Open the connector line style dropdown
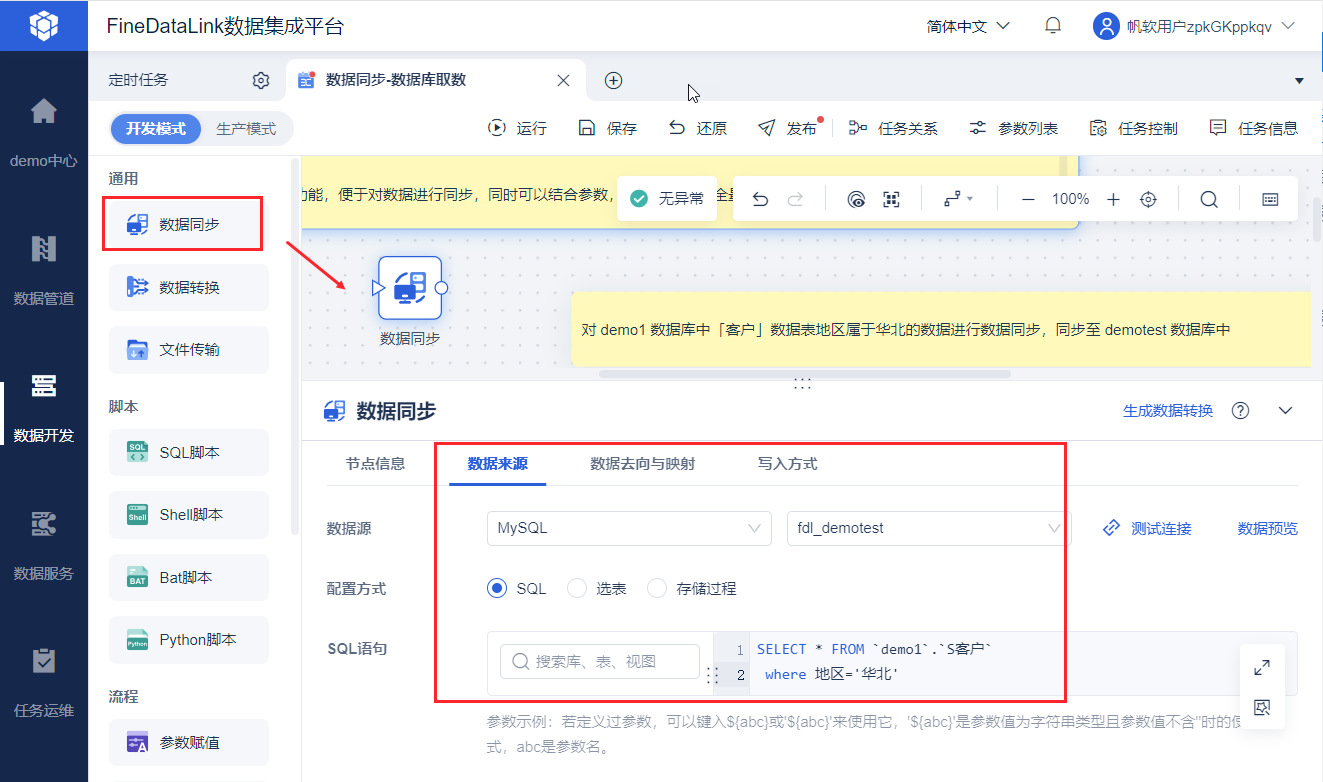 coord(958,199)
